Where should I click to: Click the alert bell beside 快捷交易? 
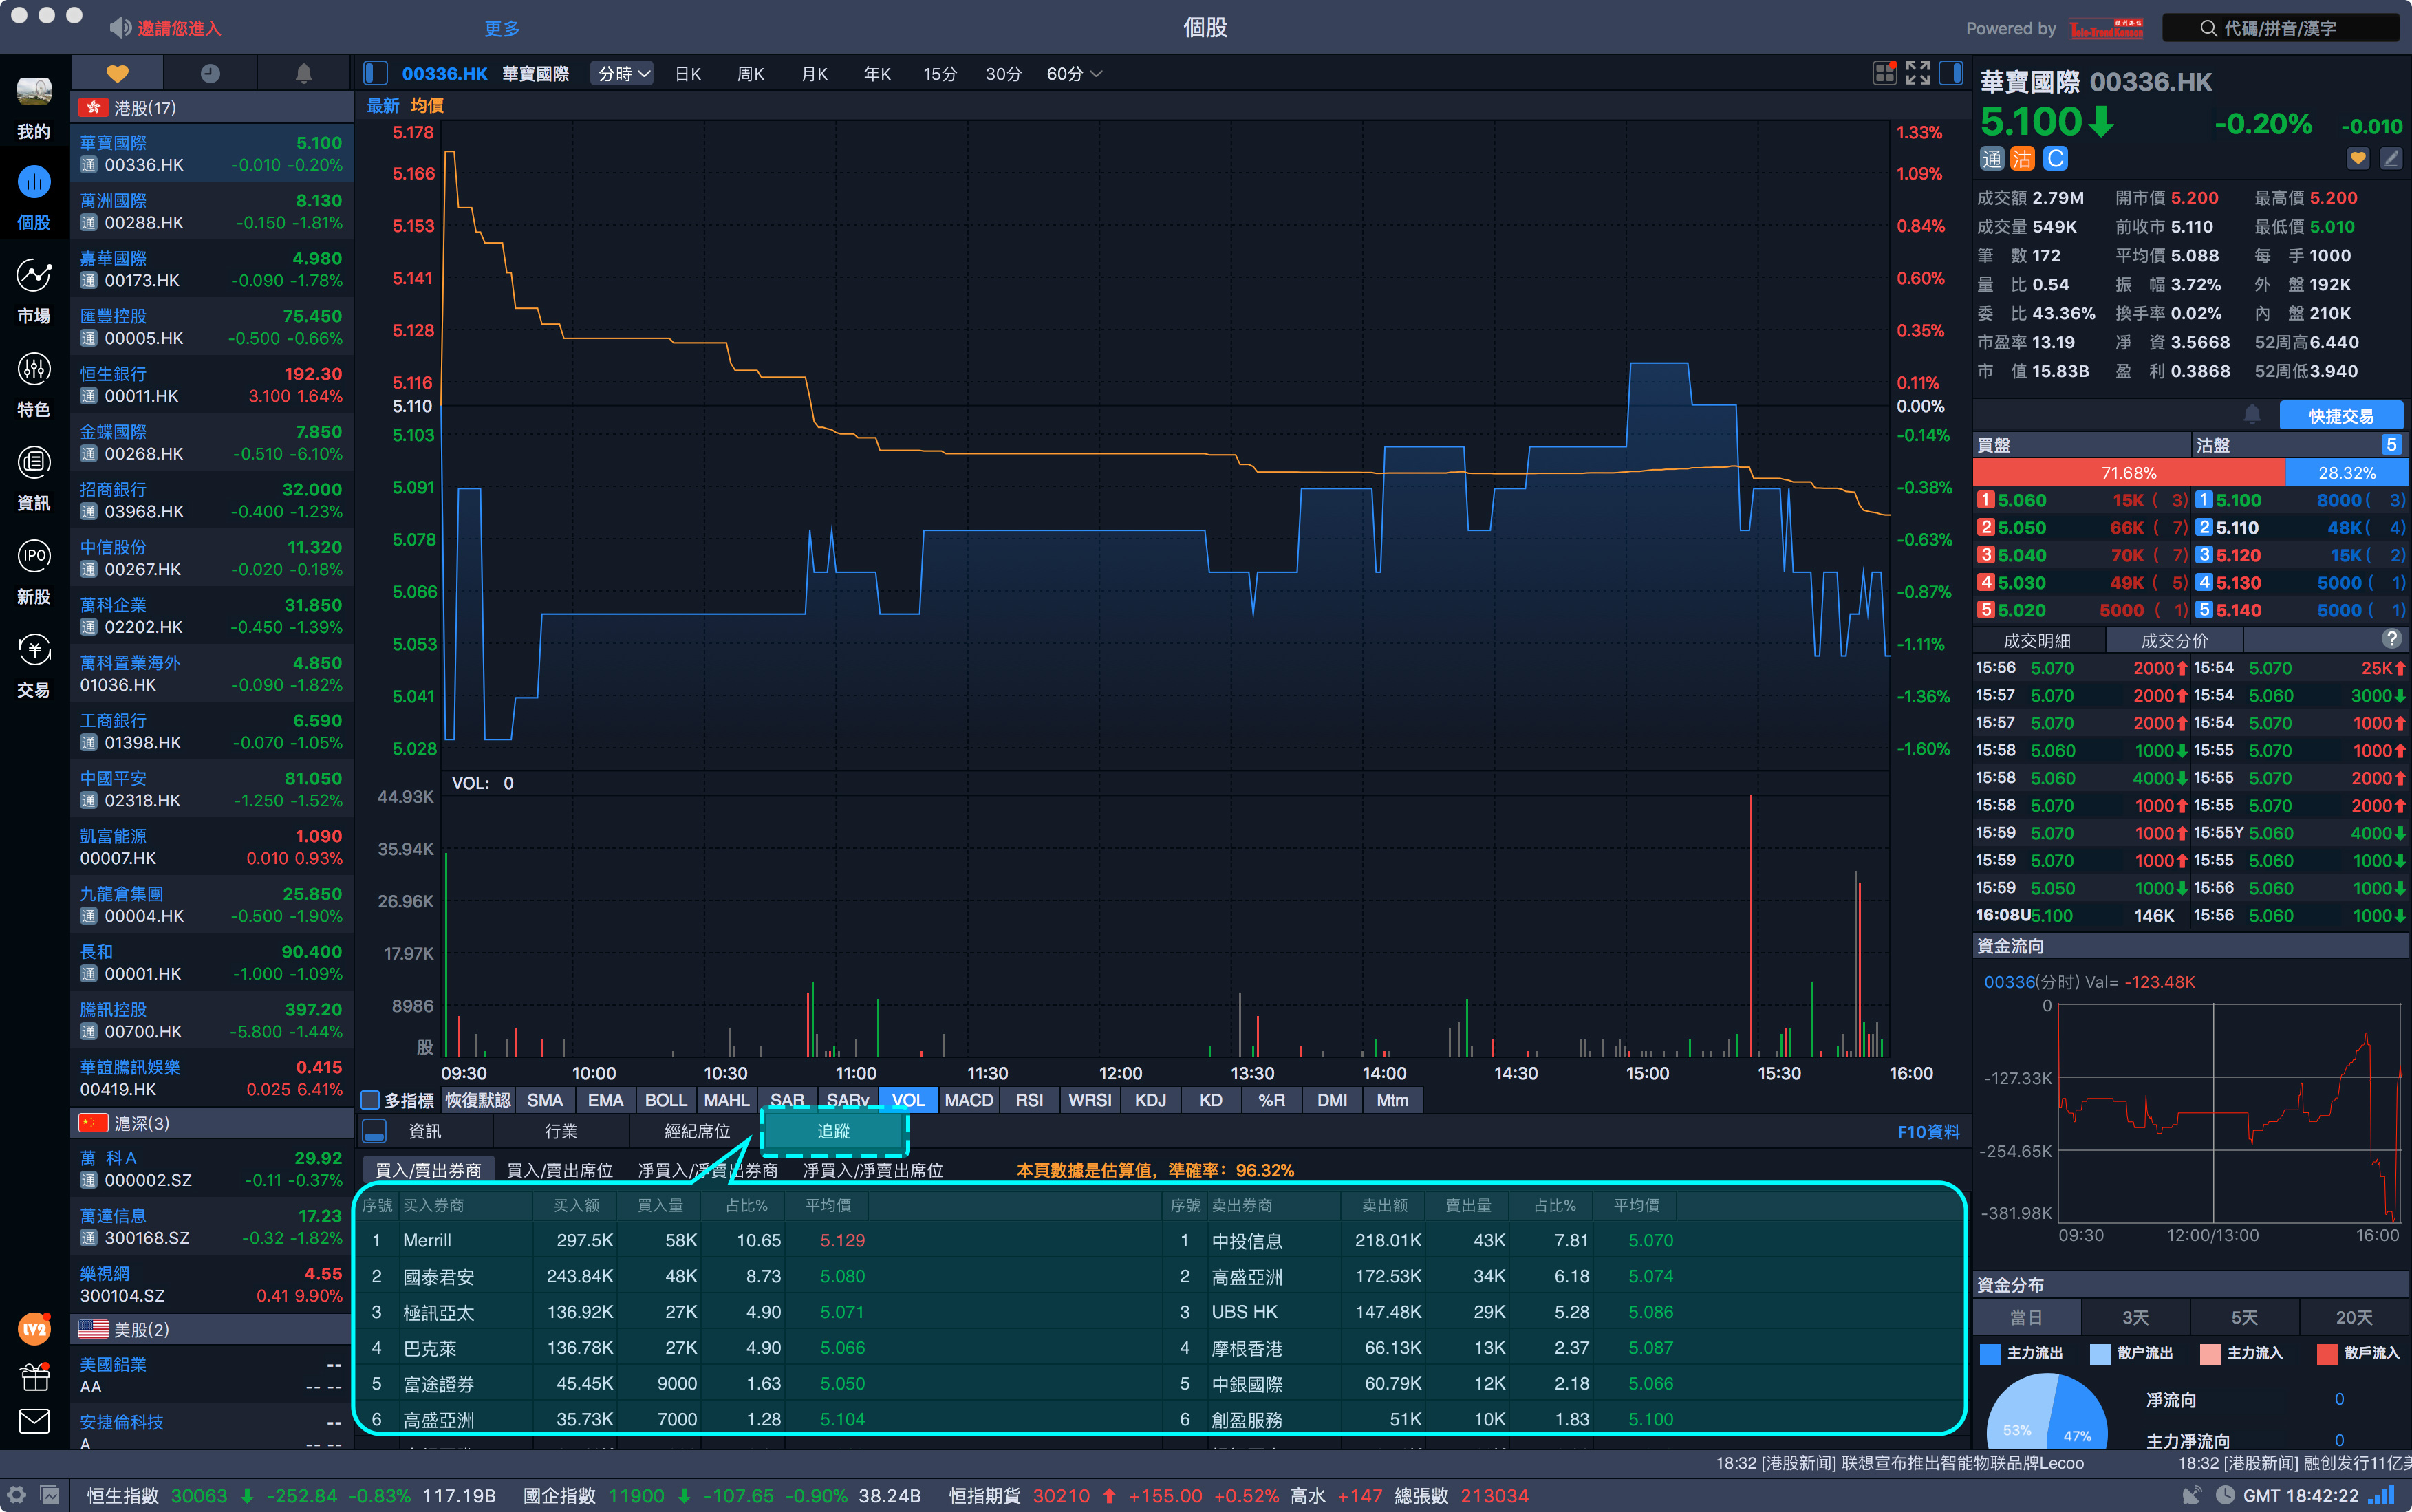(2252, 414)
